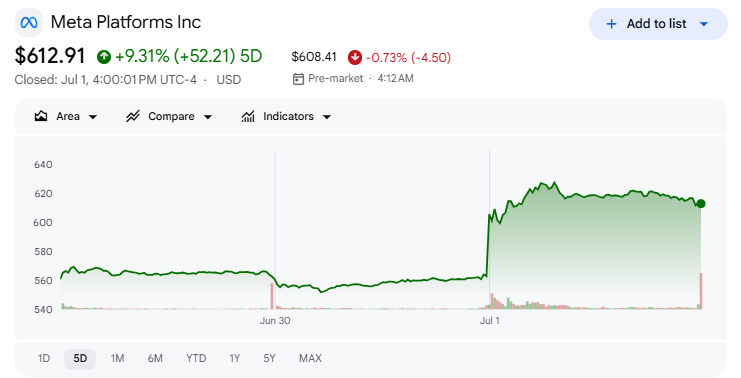Open the Area chart style dropdown
This screenshot has width=741, height=378.
[66, 116]
